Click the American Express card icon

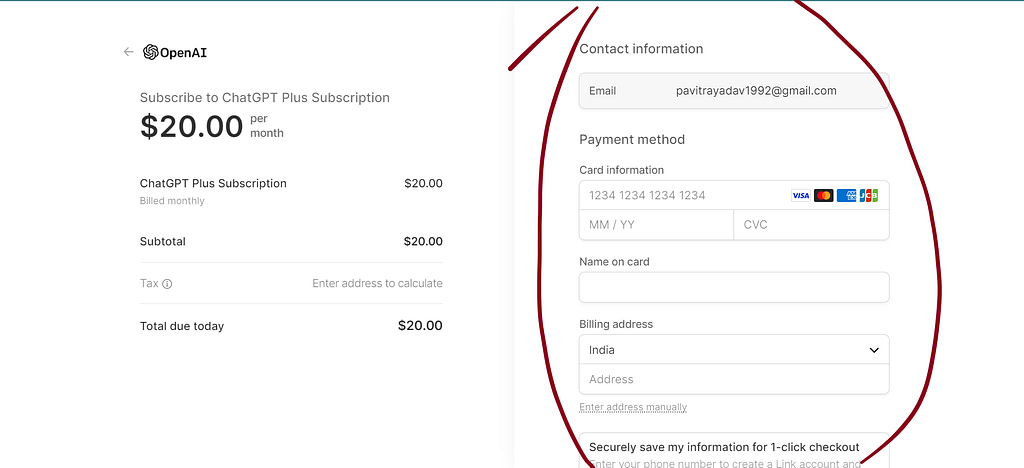point(846,195)
